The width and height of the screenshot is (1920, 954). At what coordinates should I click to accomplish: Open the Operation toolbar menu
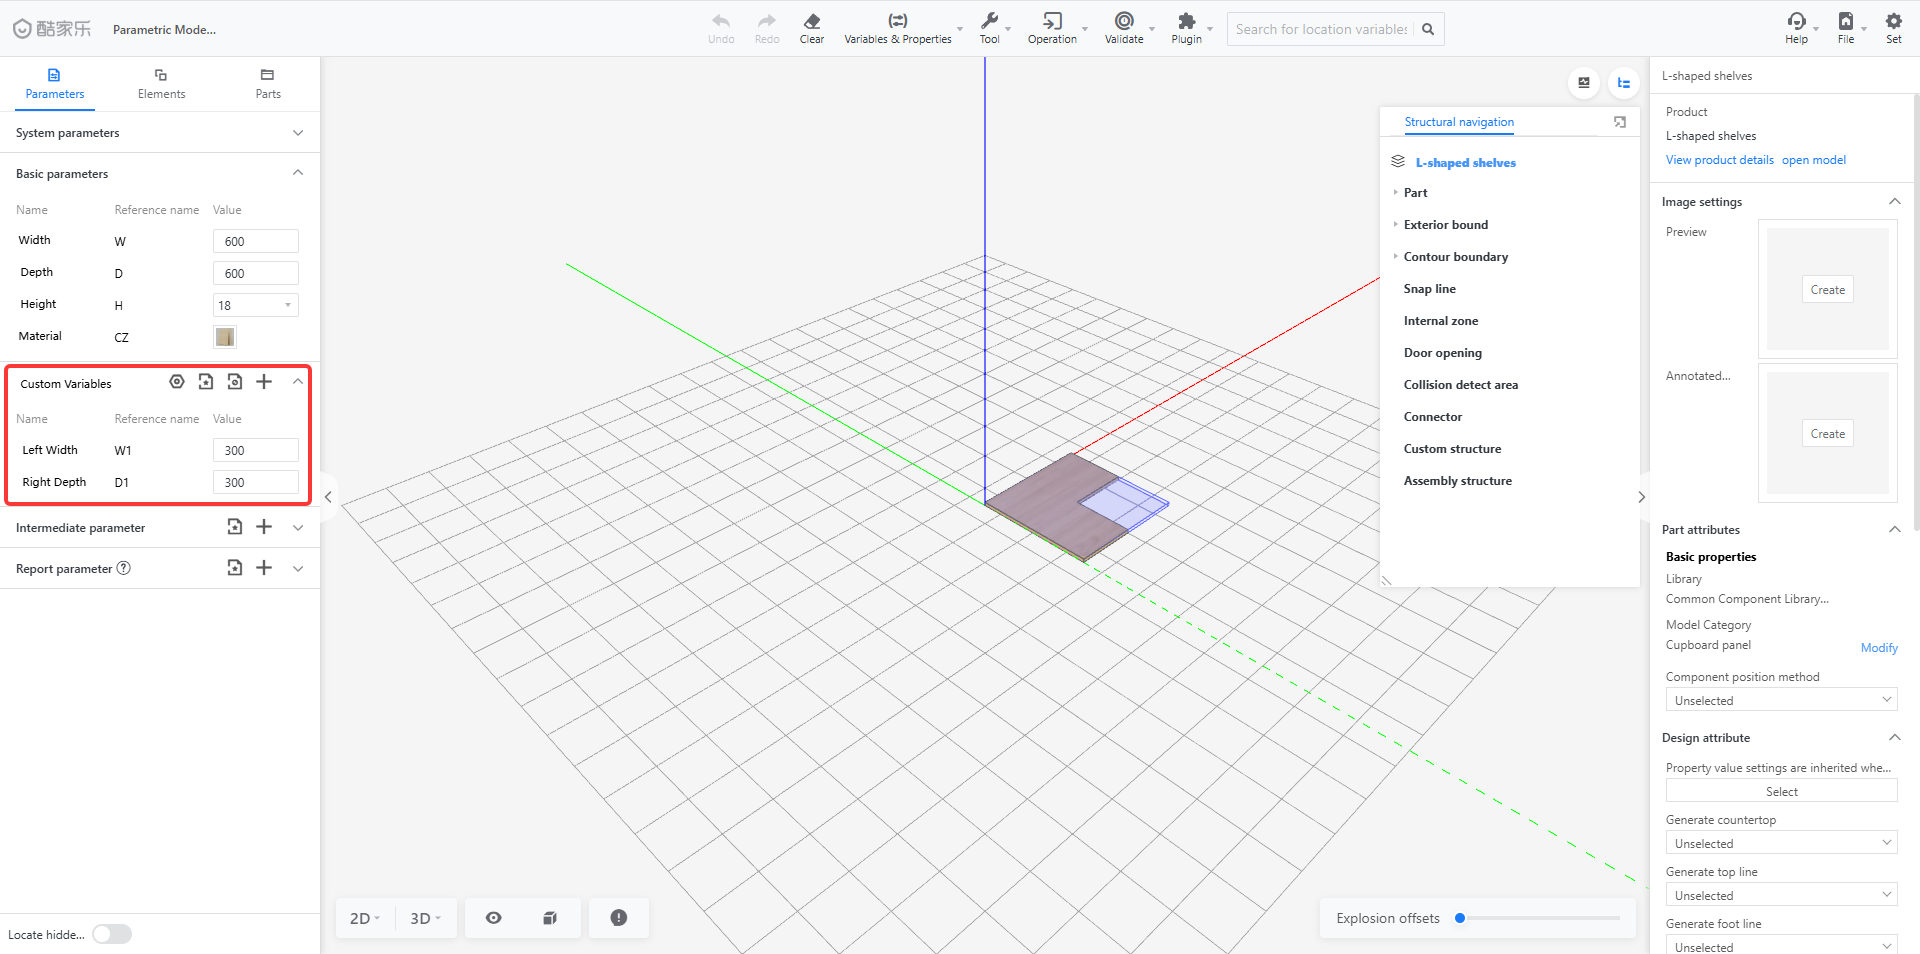coord(1052,21)
